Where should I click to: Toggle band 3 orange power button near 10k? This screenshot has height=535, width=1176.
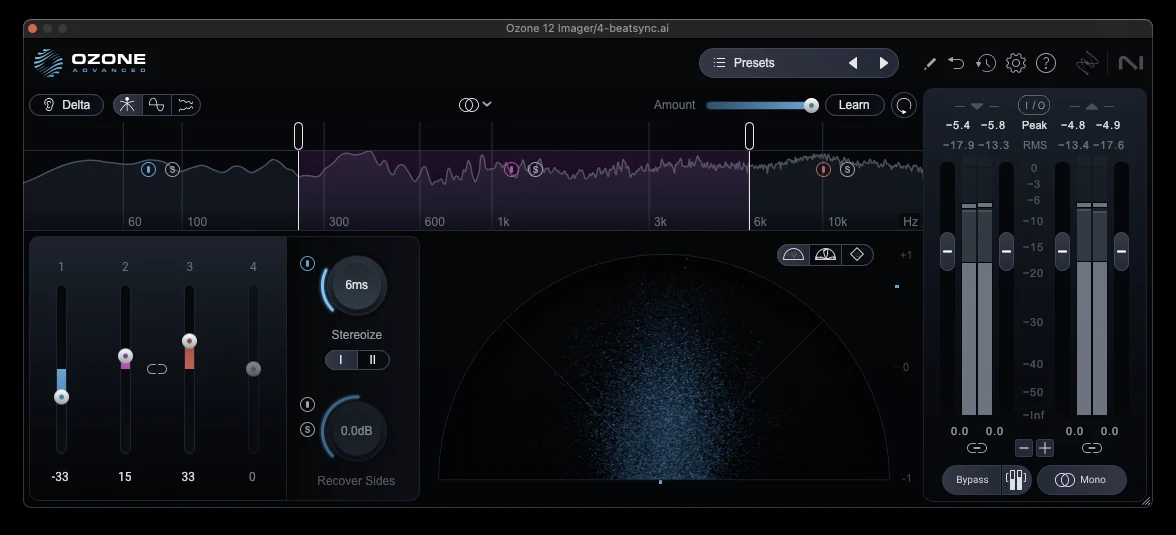(824, 170)
